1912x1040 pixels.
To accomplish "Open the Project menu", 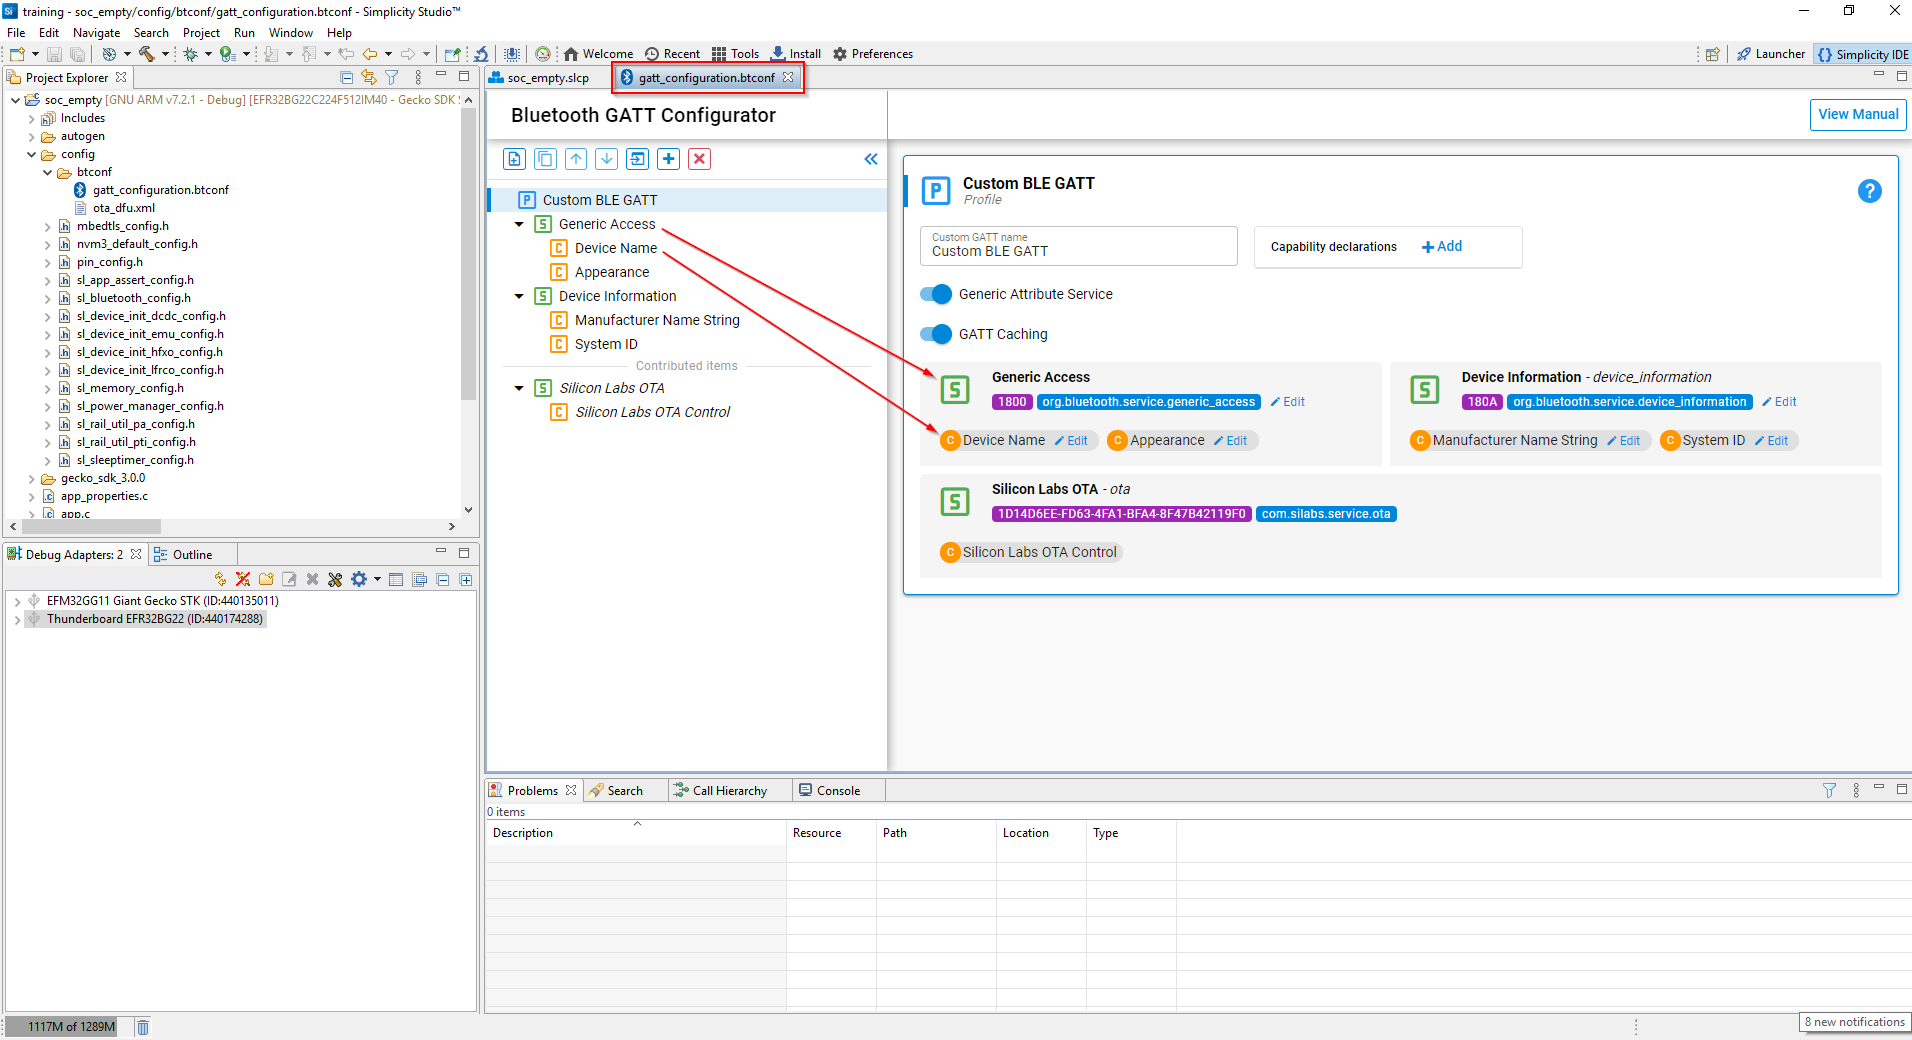I will pos(201,33).
